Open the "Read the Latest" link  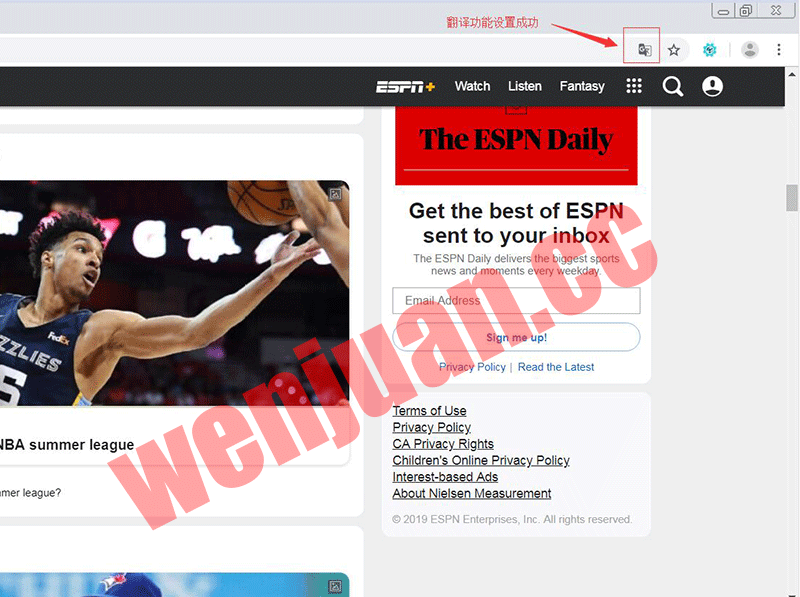click(x=556, y=367)
